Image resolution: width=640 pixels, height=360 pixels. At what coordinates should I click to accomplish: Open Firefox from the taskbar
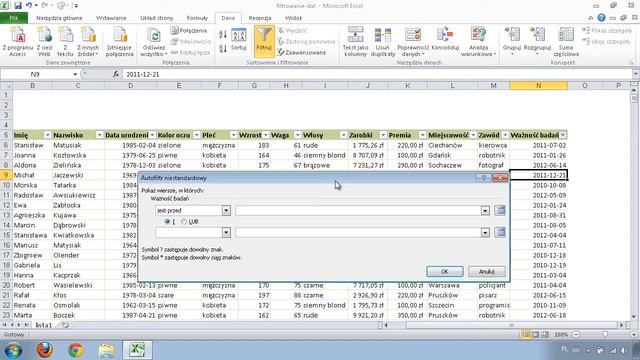(44, 350)
